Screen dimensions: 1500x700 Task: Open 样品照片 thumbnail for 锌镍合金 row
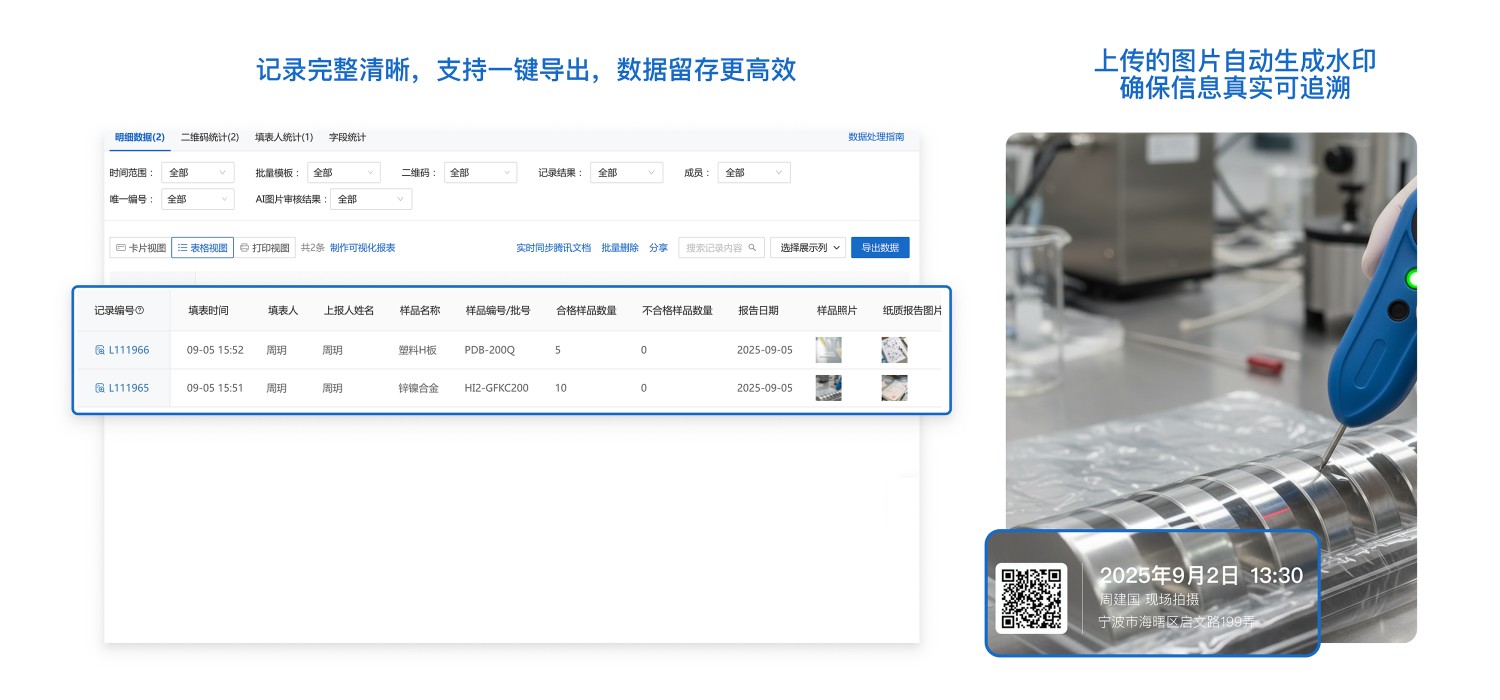(829, 388)
